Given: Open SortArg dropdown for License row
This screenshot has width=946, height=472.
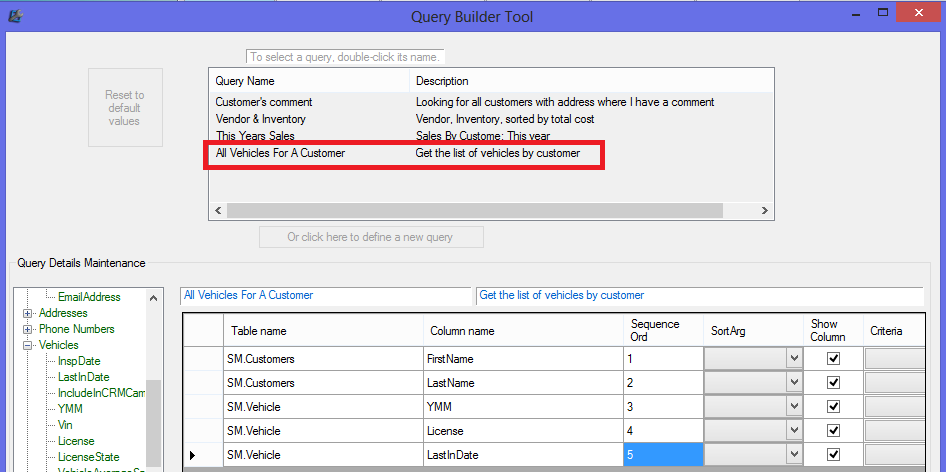Looking at the screenshot, I should pos(795,431).
